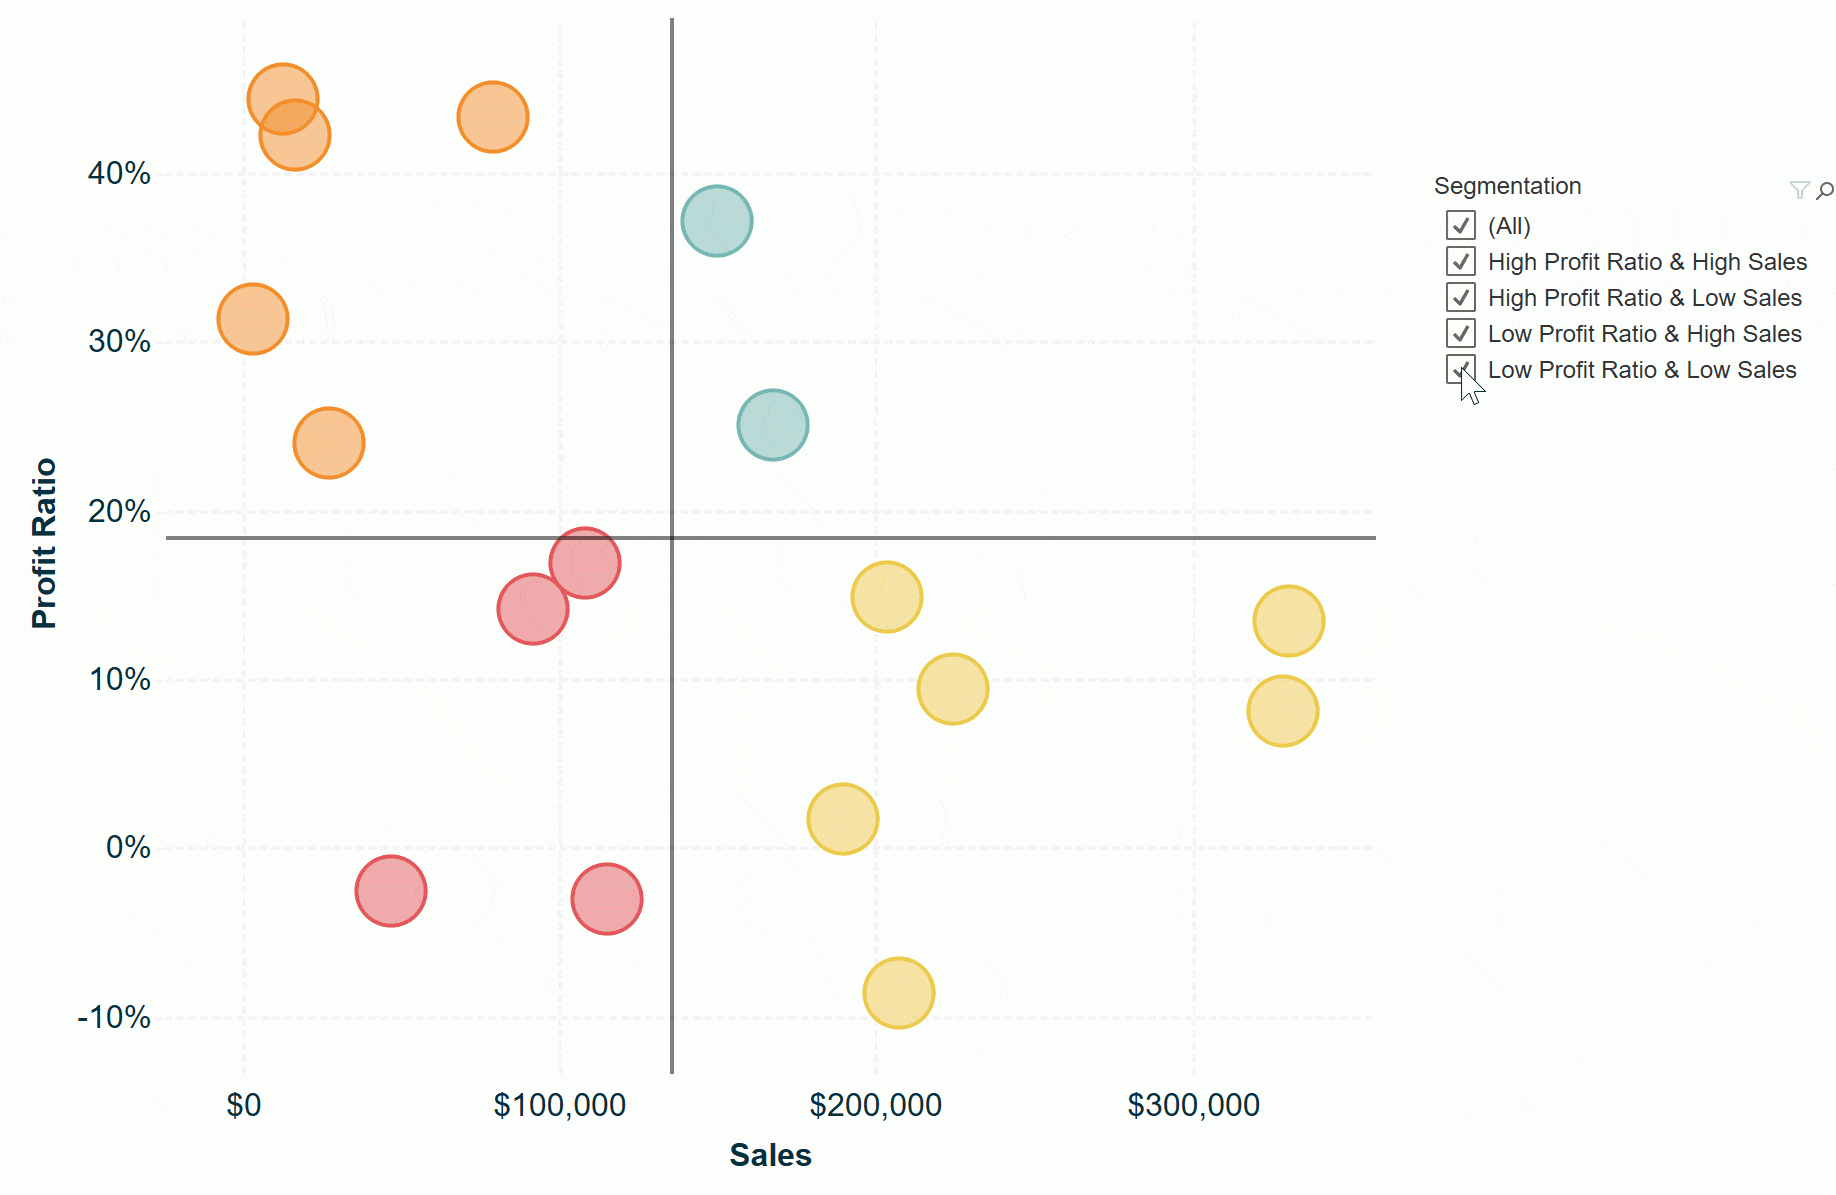Screen dimensions: 1836x1195
Task: Click the Sales axis title
Action: click(x=770, y=1155)
